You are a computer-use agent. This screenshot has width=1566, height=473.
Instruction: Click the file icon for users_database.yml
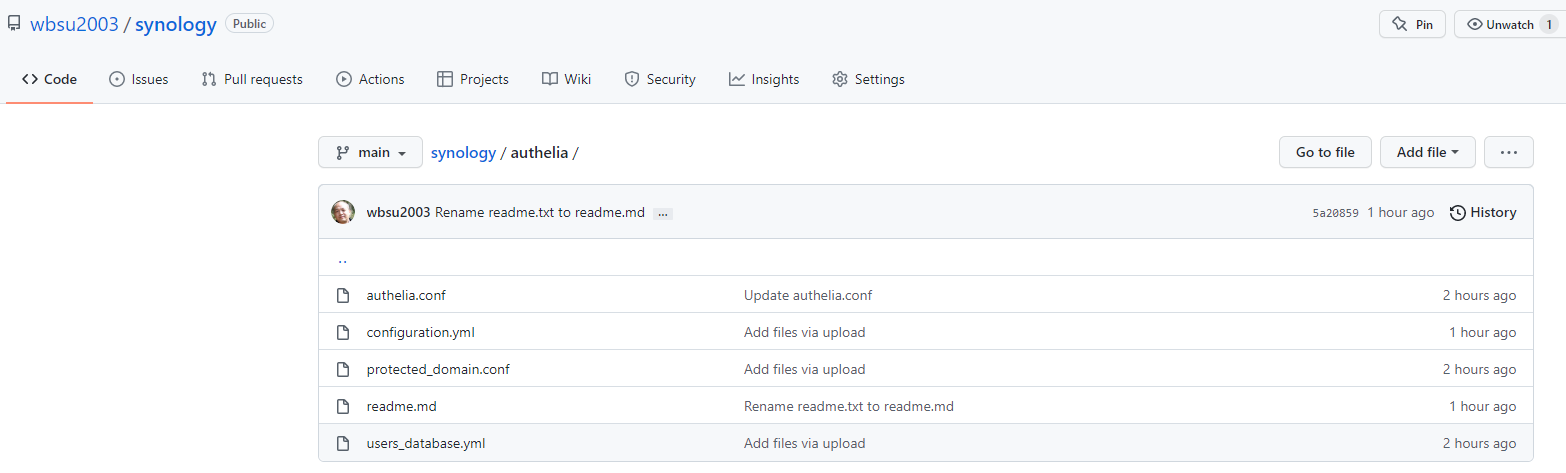click(x=343, y=443)
